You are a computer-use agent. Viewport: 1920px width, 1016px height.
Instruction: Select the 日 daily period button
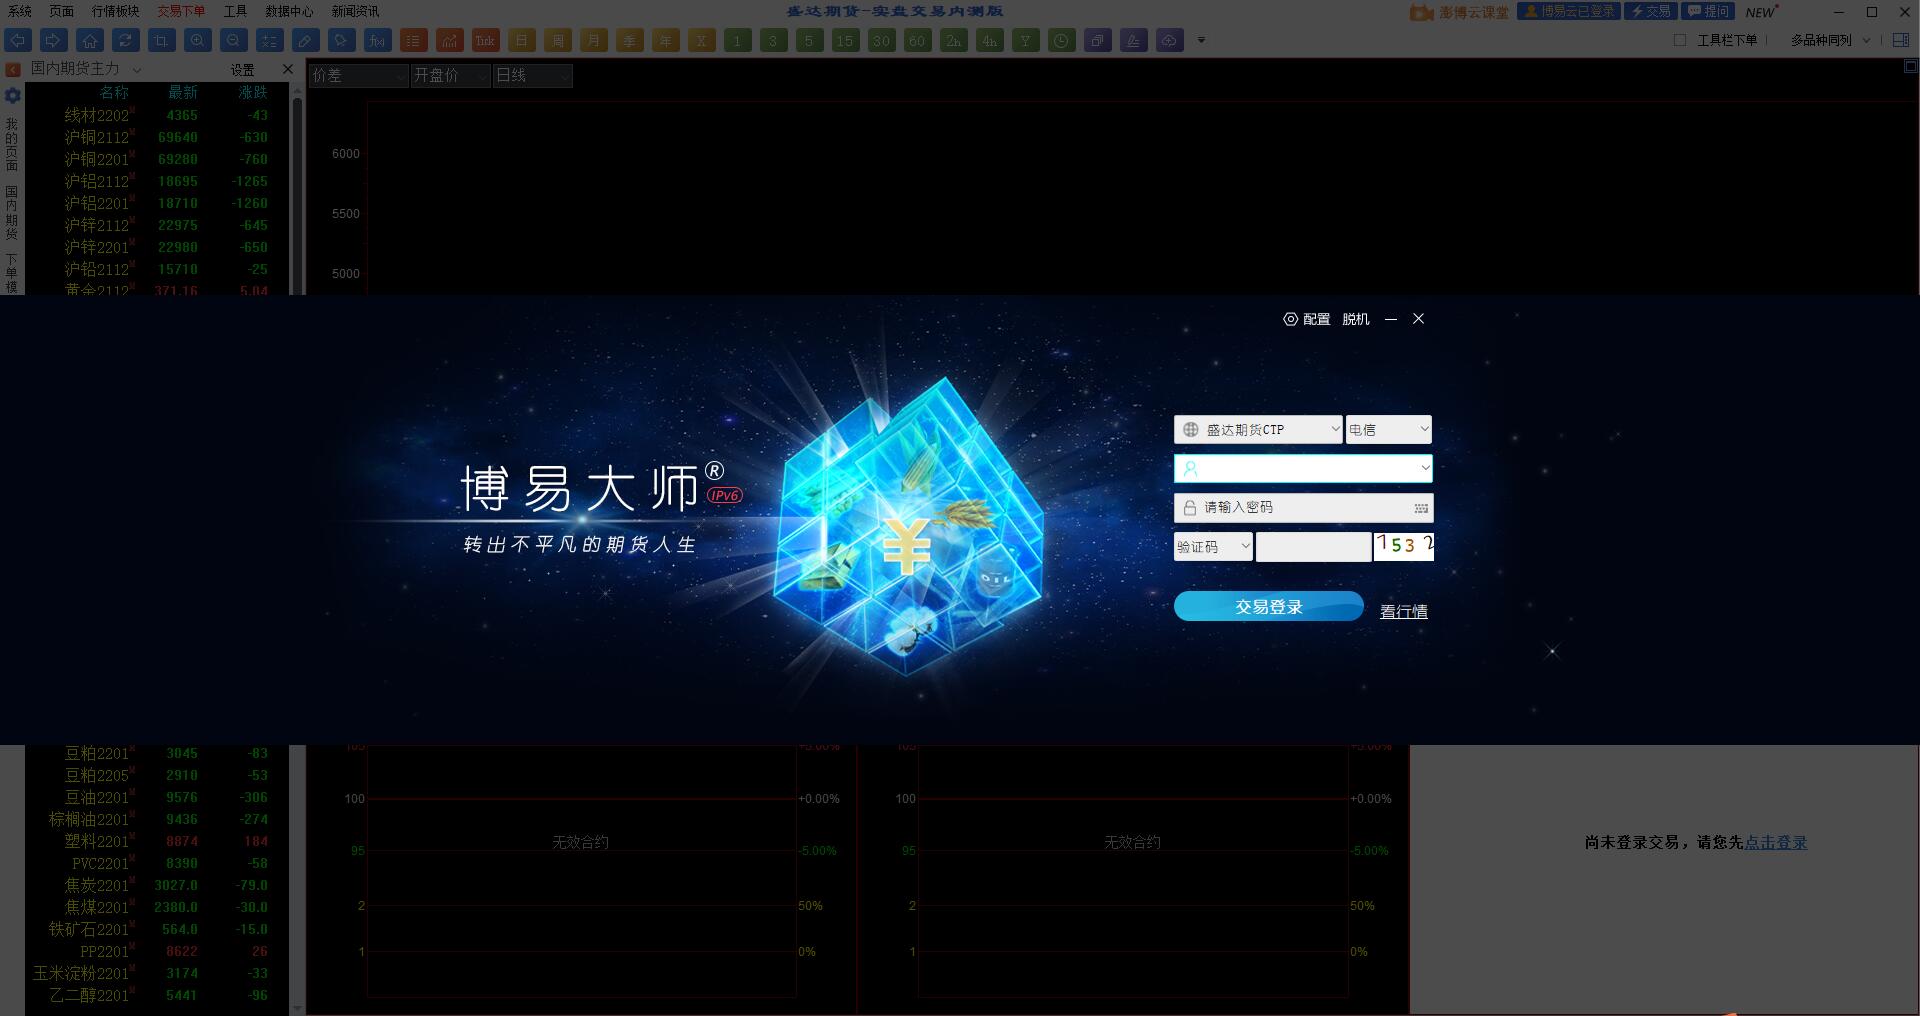(522, 40)
